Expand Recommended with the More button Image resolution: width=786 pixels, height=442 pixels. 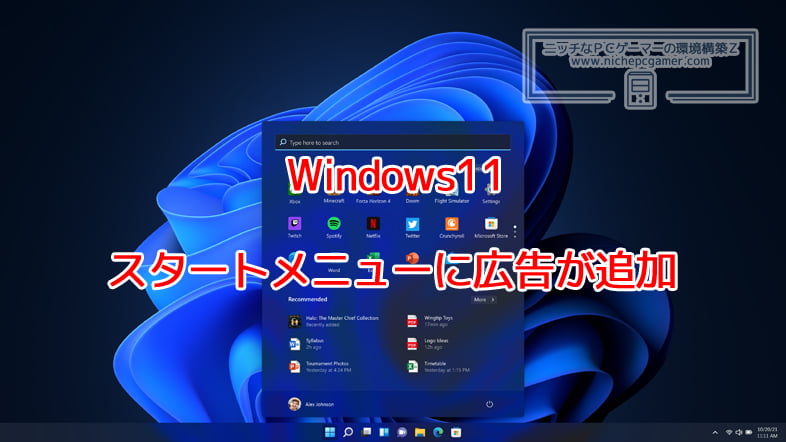click(484, 300)
